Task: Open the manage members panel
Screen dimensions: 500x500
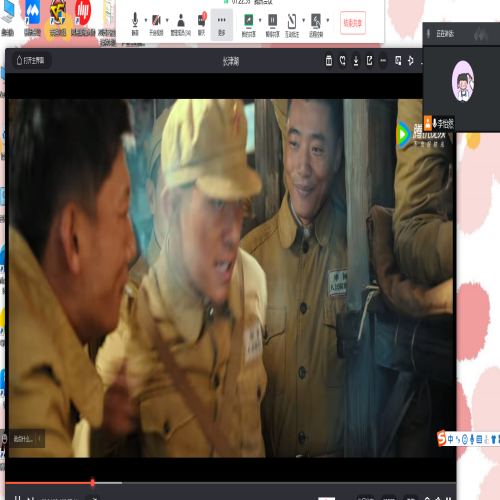Action: (x=181, y=24)
